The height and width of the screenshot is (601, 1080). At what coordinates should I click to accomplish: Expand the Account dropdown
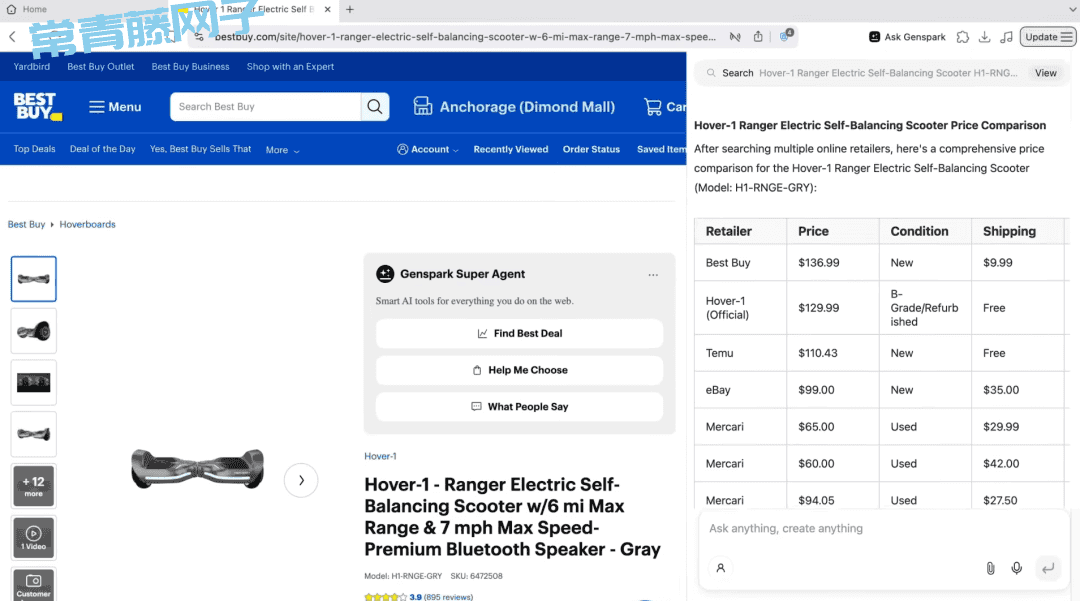tap(428, 149)
